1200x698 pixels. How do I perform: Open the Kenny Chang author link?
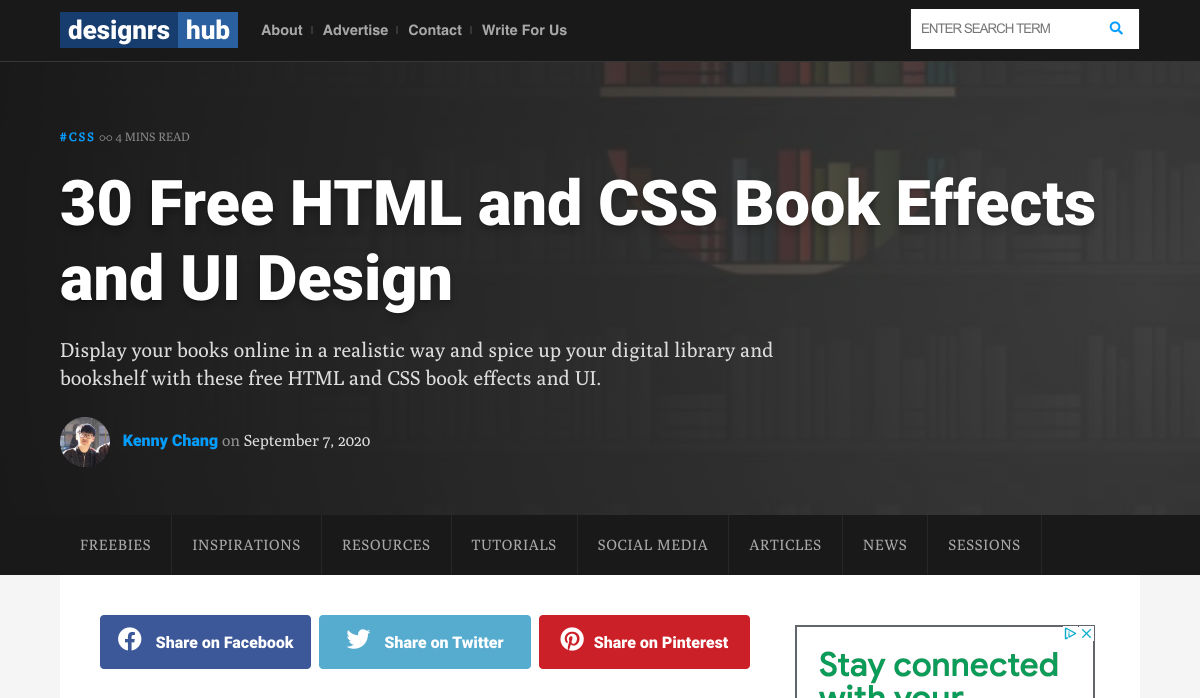(170, 440)
